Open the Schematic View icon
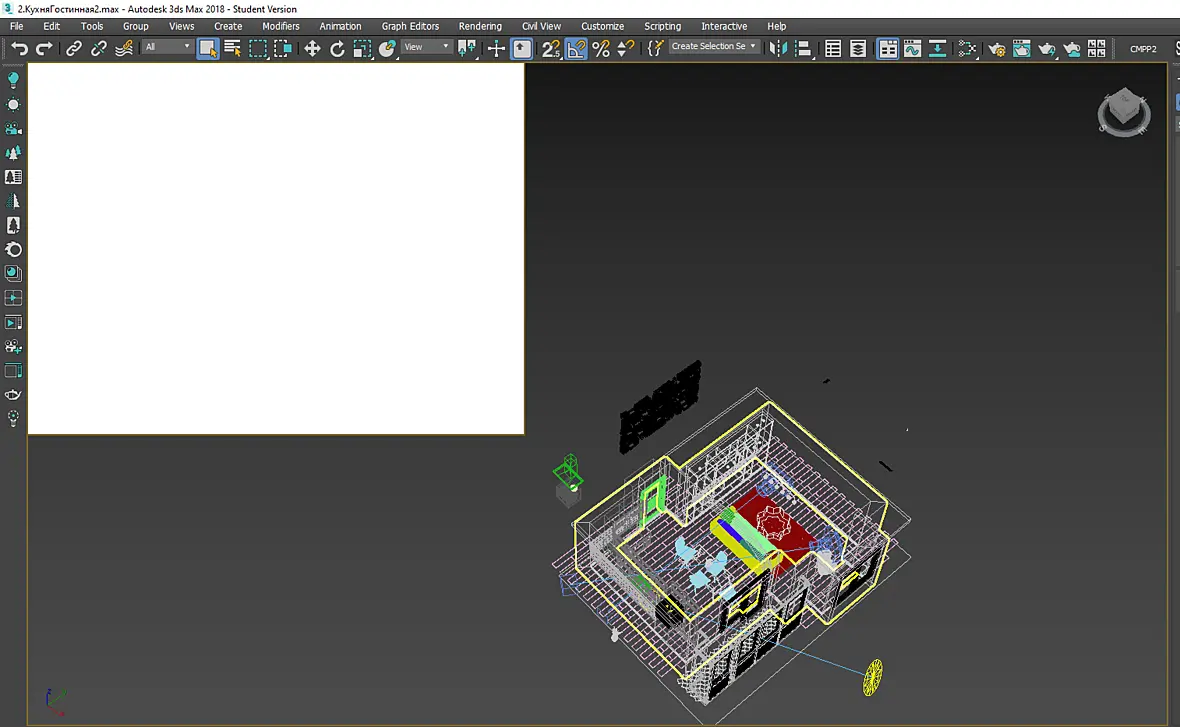This screenshot has width=1180, height=727. [x=938, y=49]
